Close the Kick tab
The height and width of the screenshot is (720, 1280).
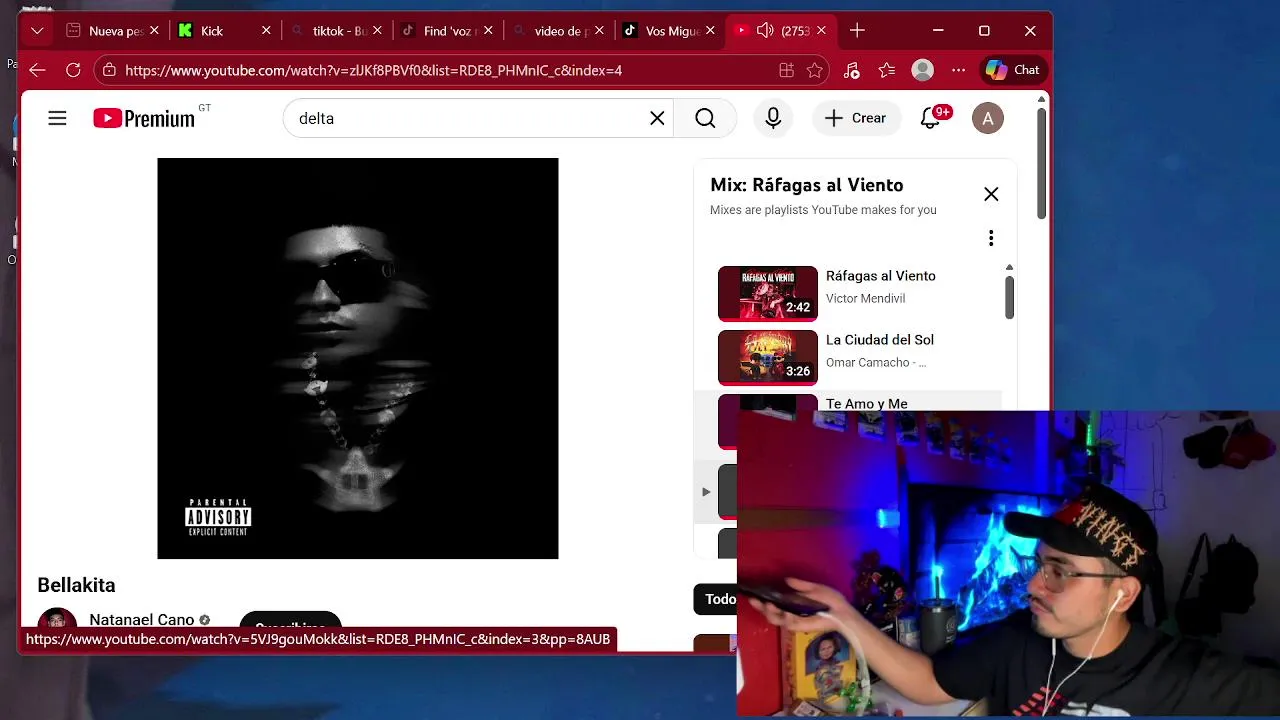coord(266,31)
